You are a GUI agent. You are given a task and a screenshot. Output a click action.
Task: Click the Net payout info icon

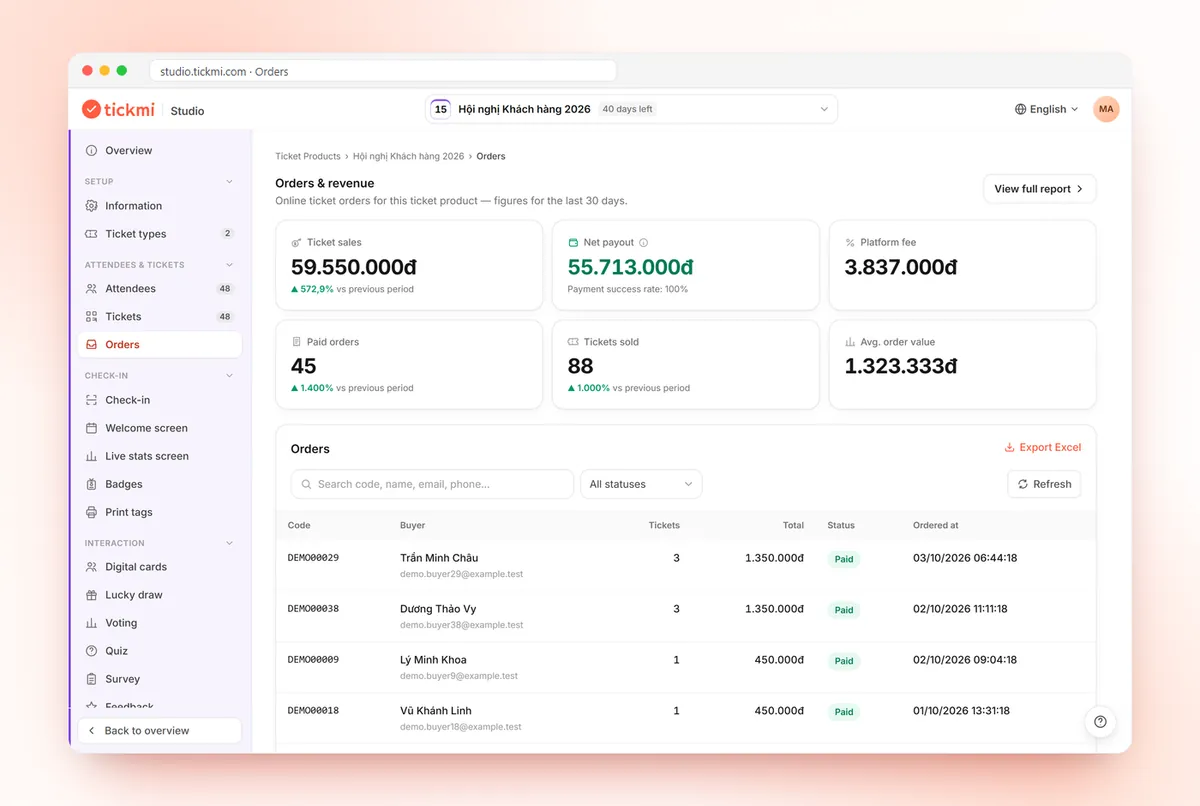(x=643, y=243)
